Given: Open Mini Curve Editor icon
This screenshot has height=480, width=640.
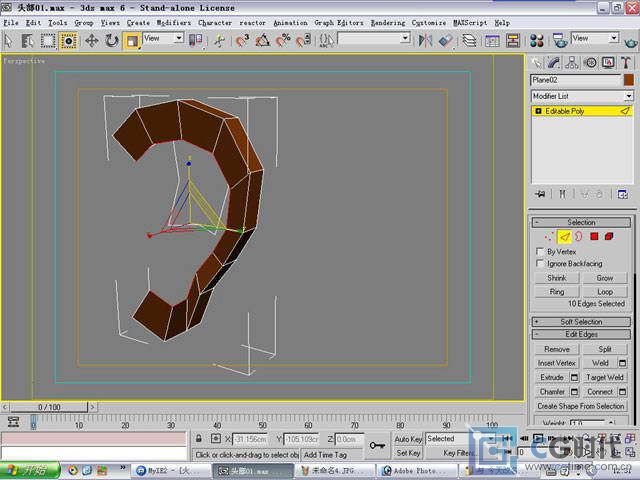Looking at the screenshot, I should coord(13,422).
